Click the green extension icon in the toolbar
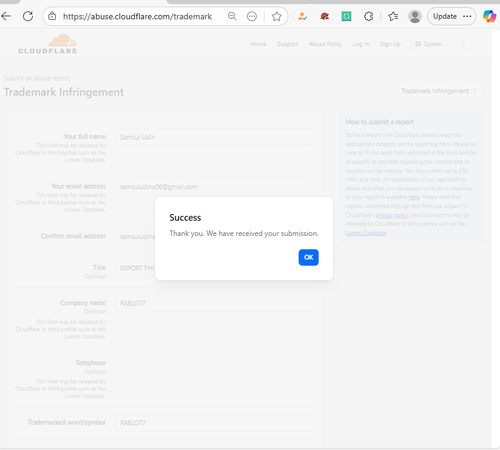Screen dimensions: 500x450 (346, 16)
